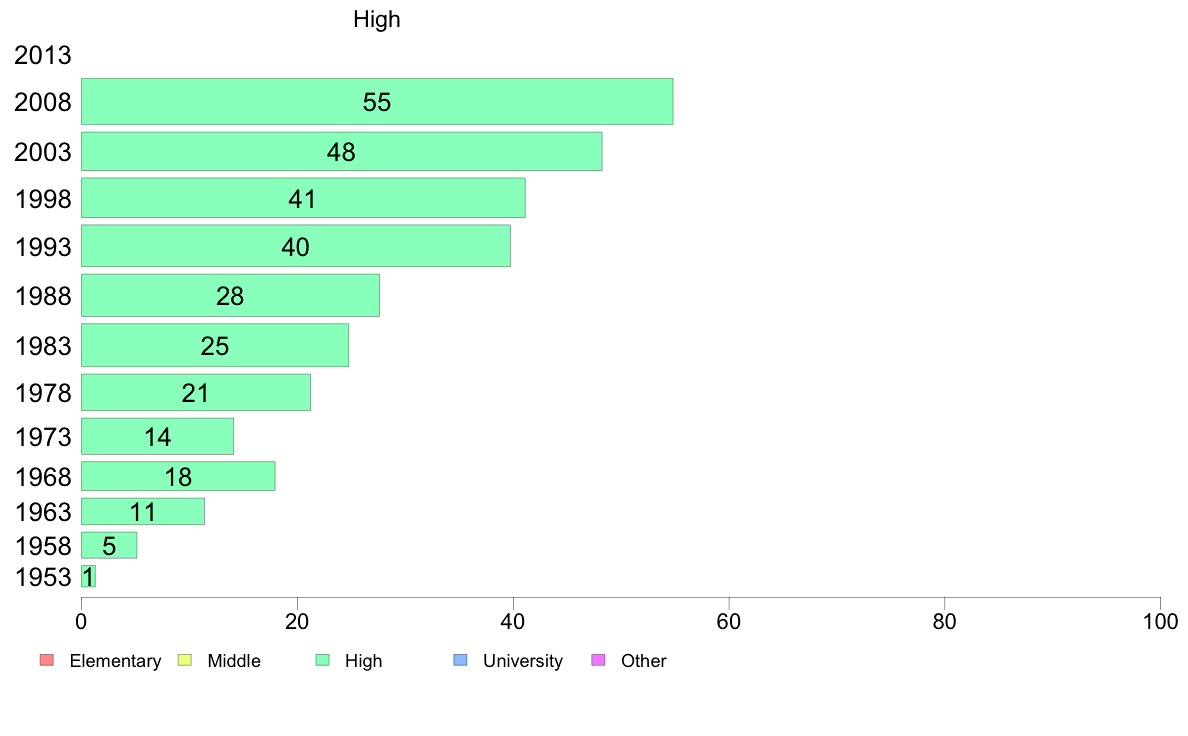Click the green High legend swatch
Screen dimensions: 1188x736
click(323, 660)
